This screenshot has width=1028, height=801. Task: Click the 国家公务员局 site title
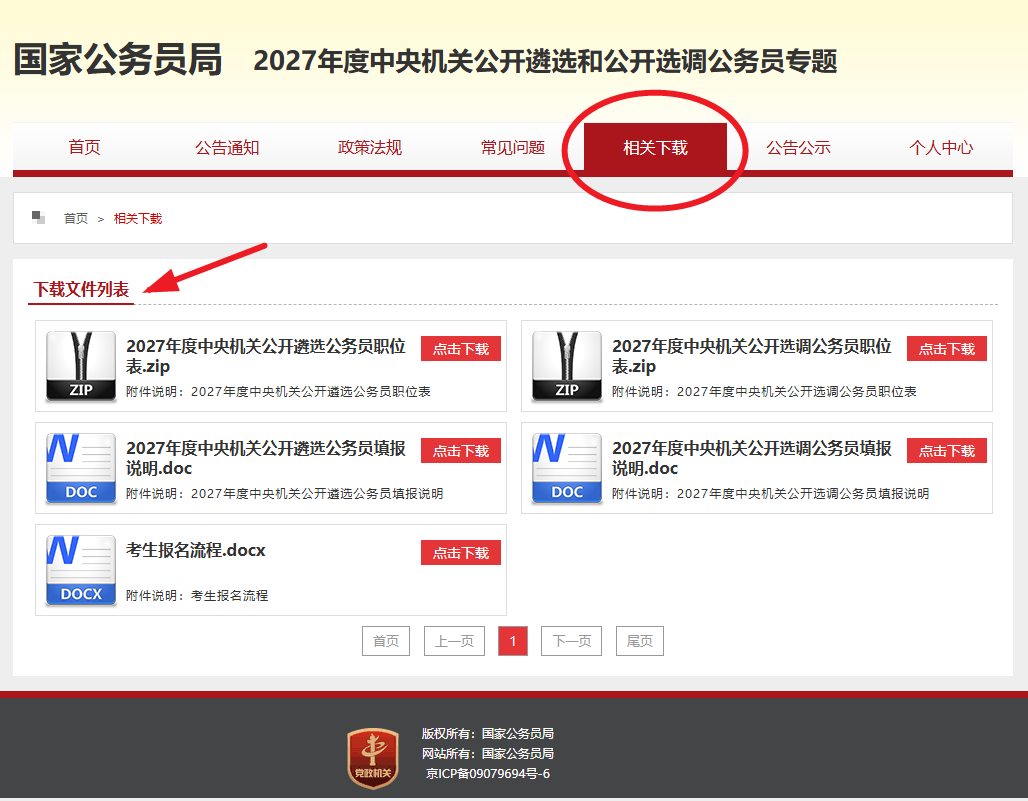tap(118, 60)
